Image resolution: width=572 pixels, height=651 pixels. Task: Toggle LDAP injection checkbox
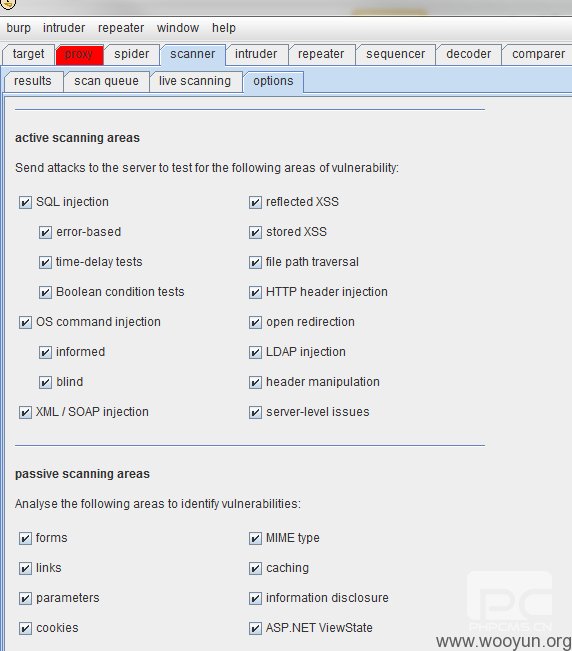[x=255, y=352]
